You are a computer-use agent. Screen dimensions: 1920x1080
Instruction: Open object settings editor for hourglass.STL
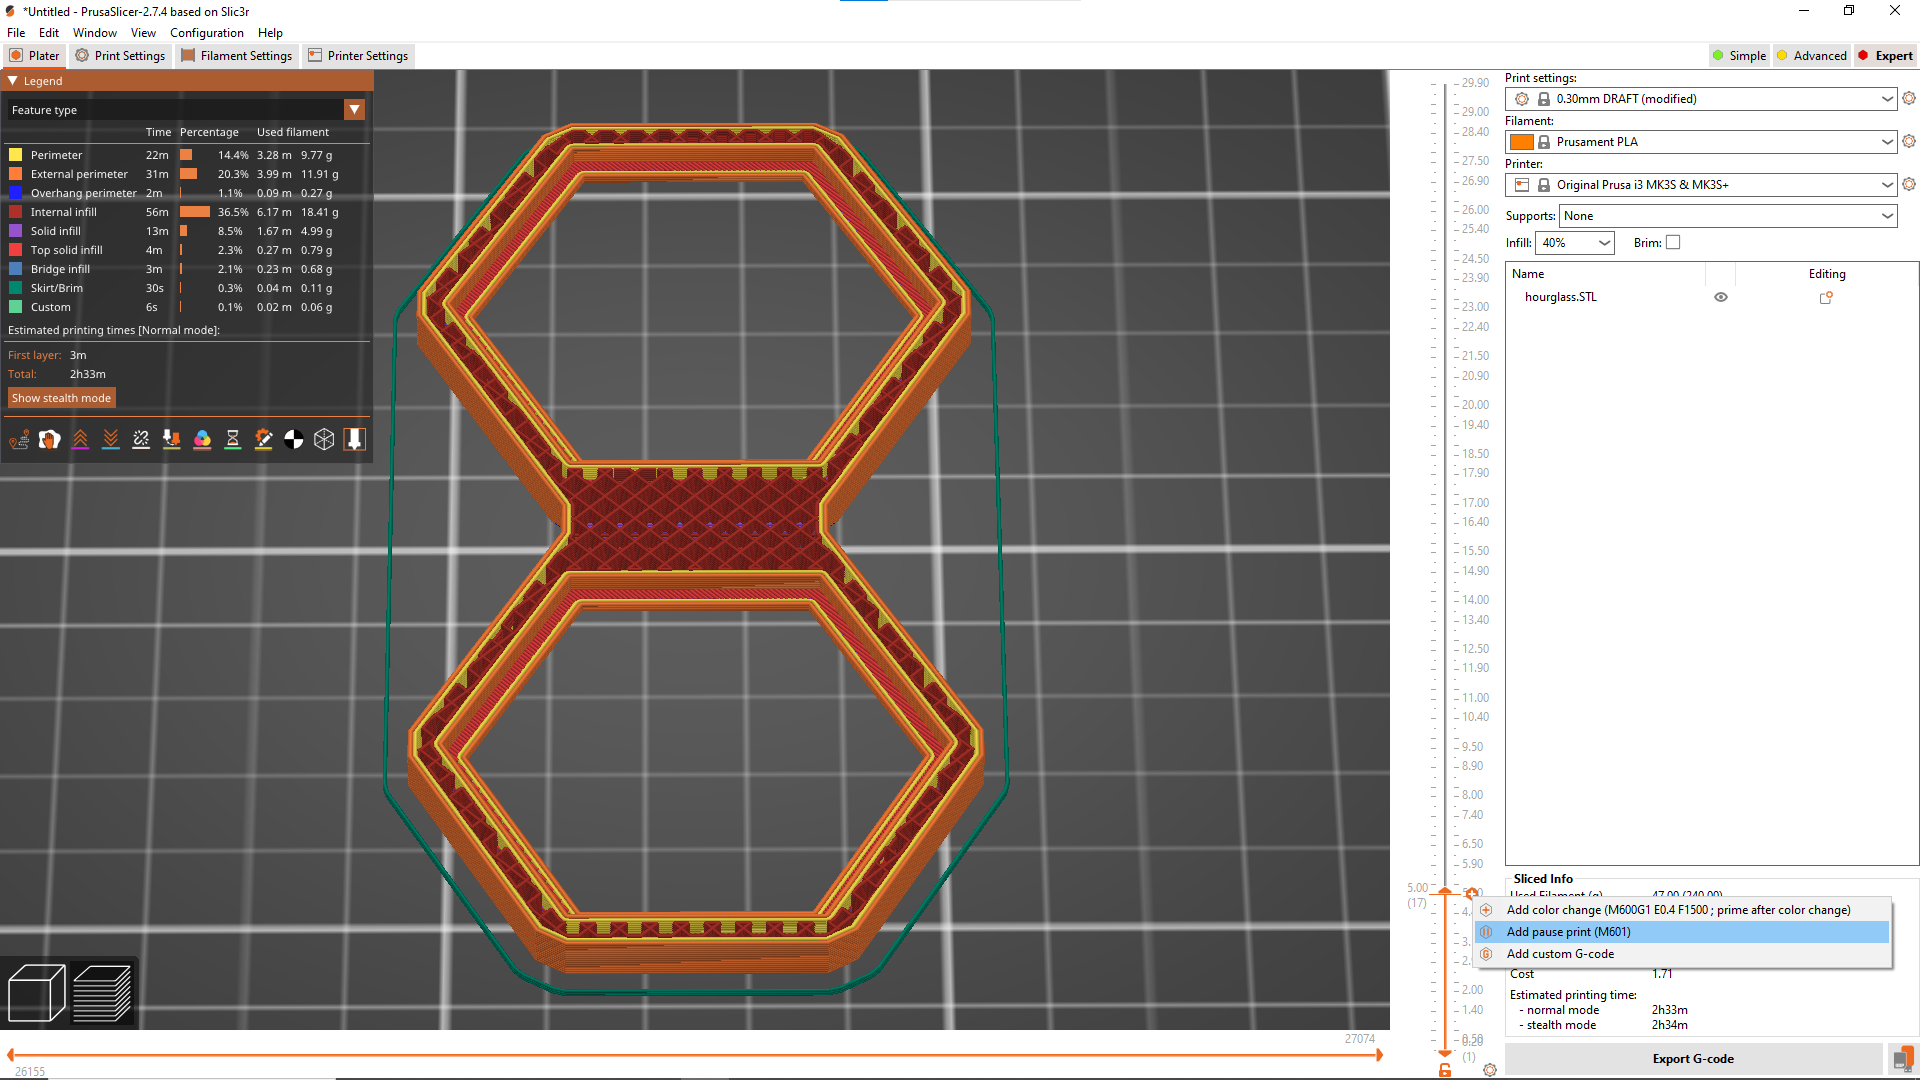[1826, 297]
